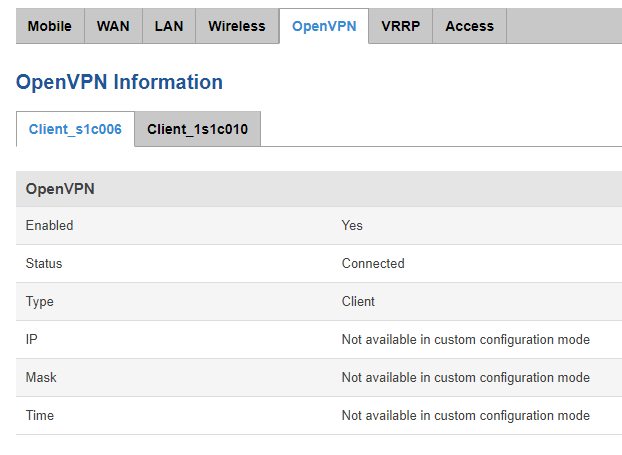Image resolution: width=622 pixels, height=455 pixels.
Task: Click the IP row's unavailable message
Action: (466, 340)
